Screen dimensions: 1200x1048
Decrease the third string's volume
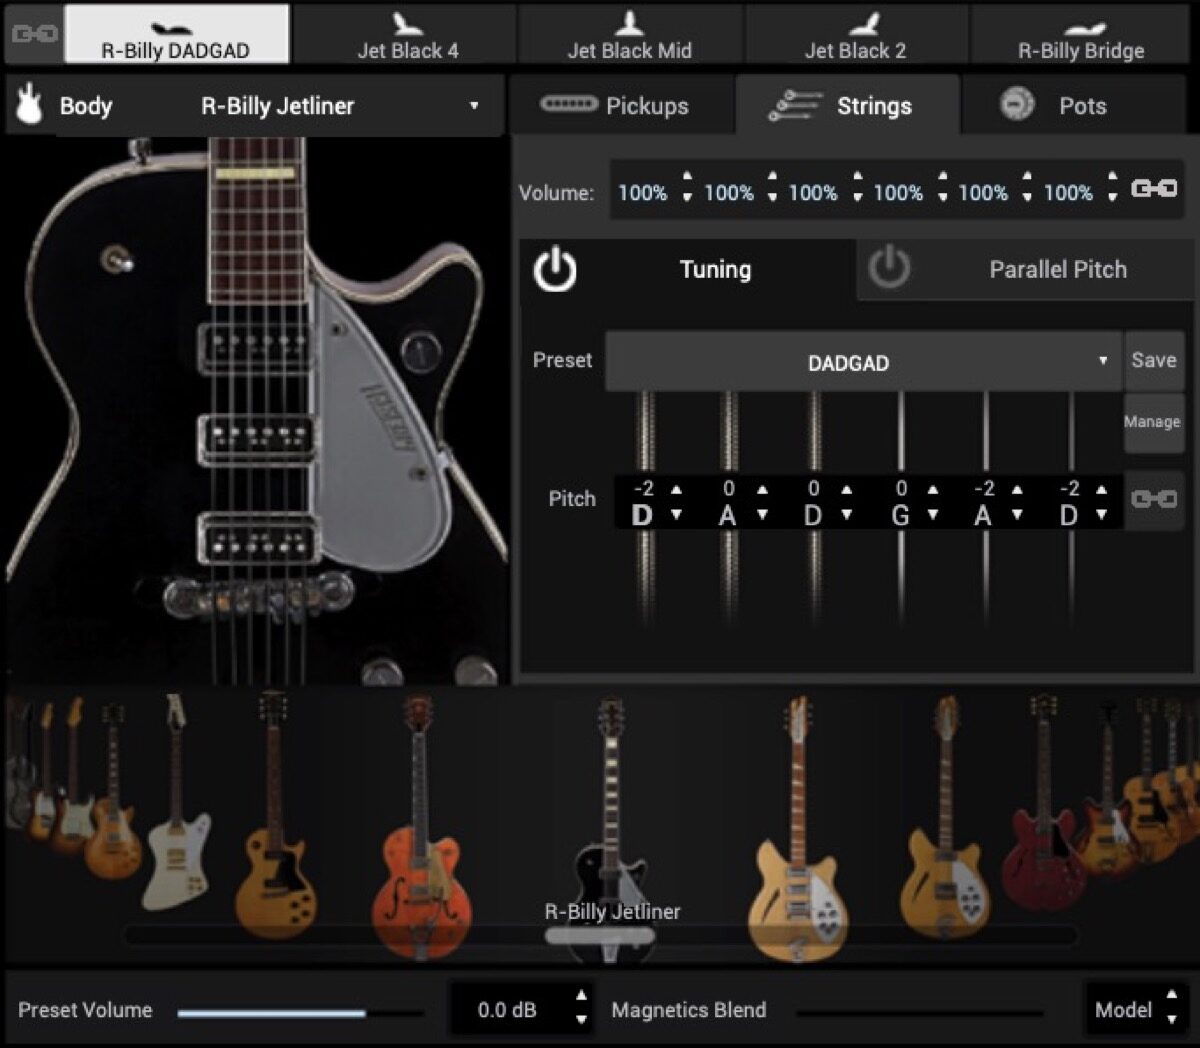(857, 197)
